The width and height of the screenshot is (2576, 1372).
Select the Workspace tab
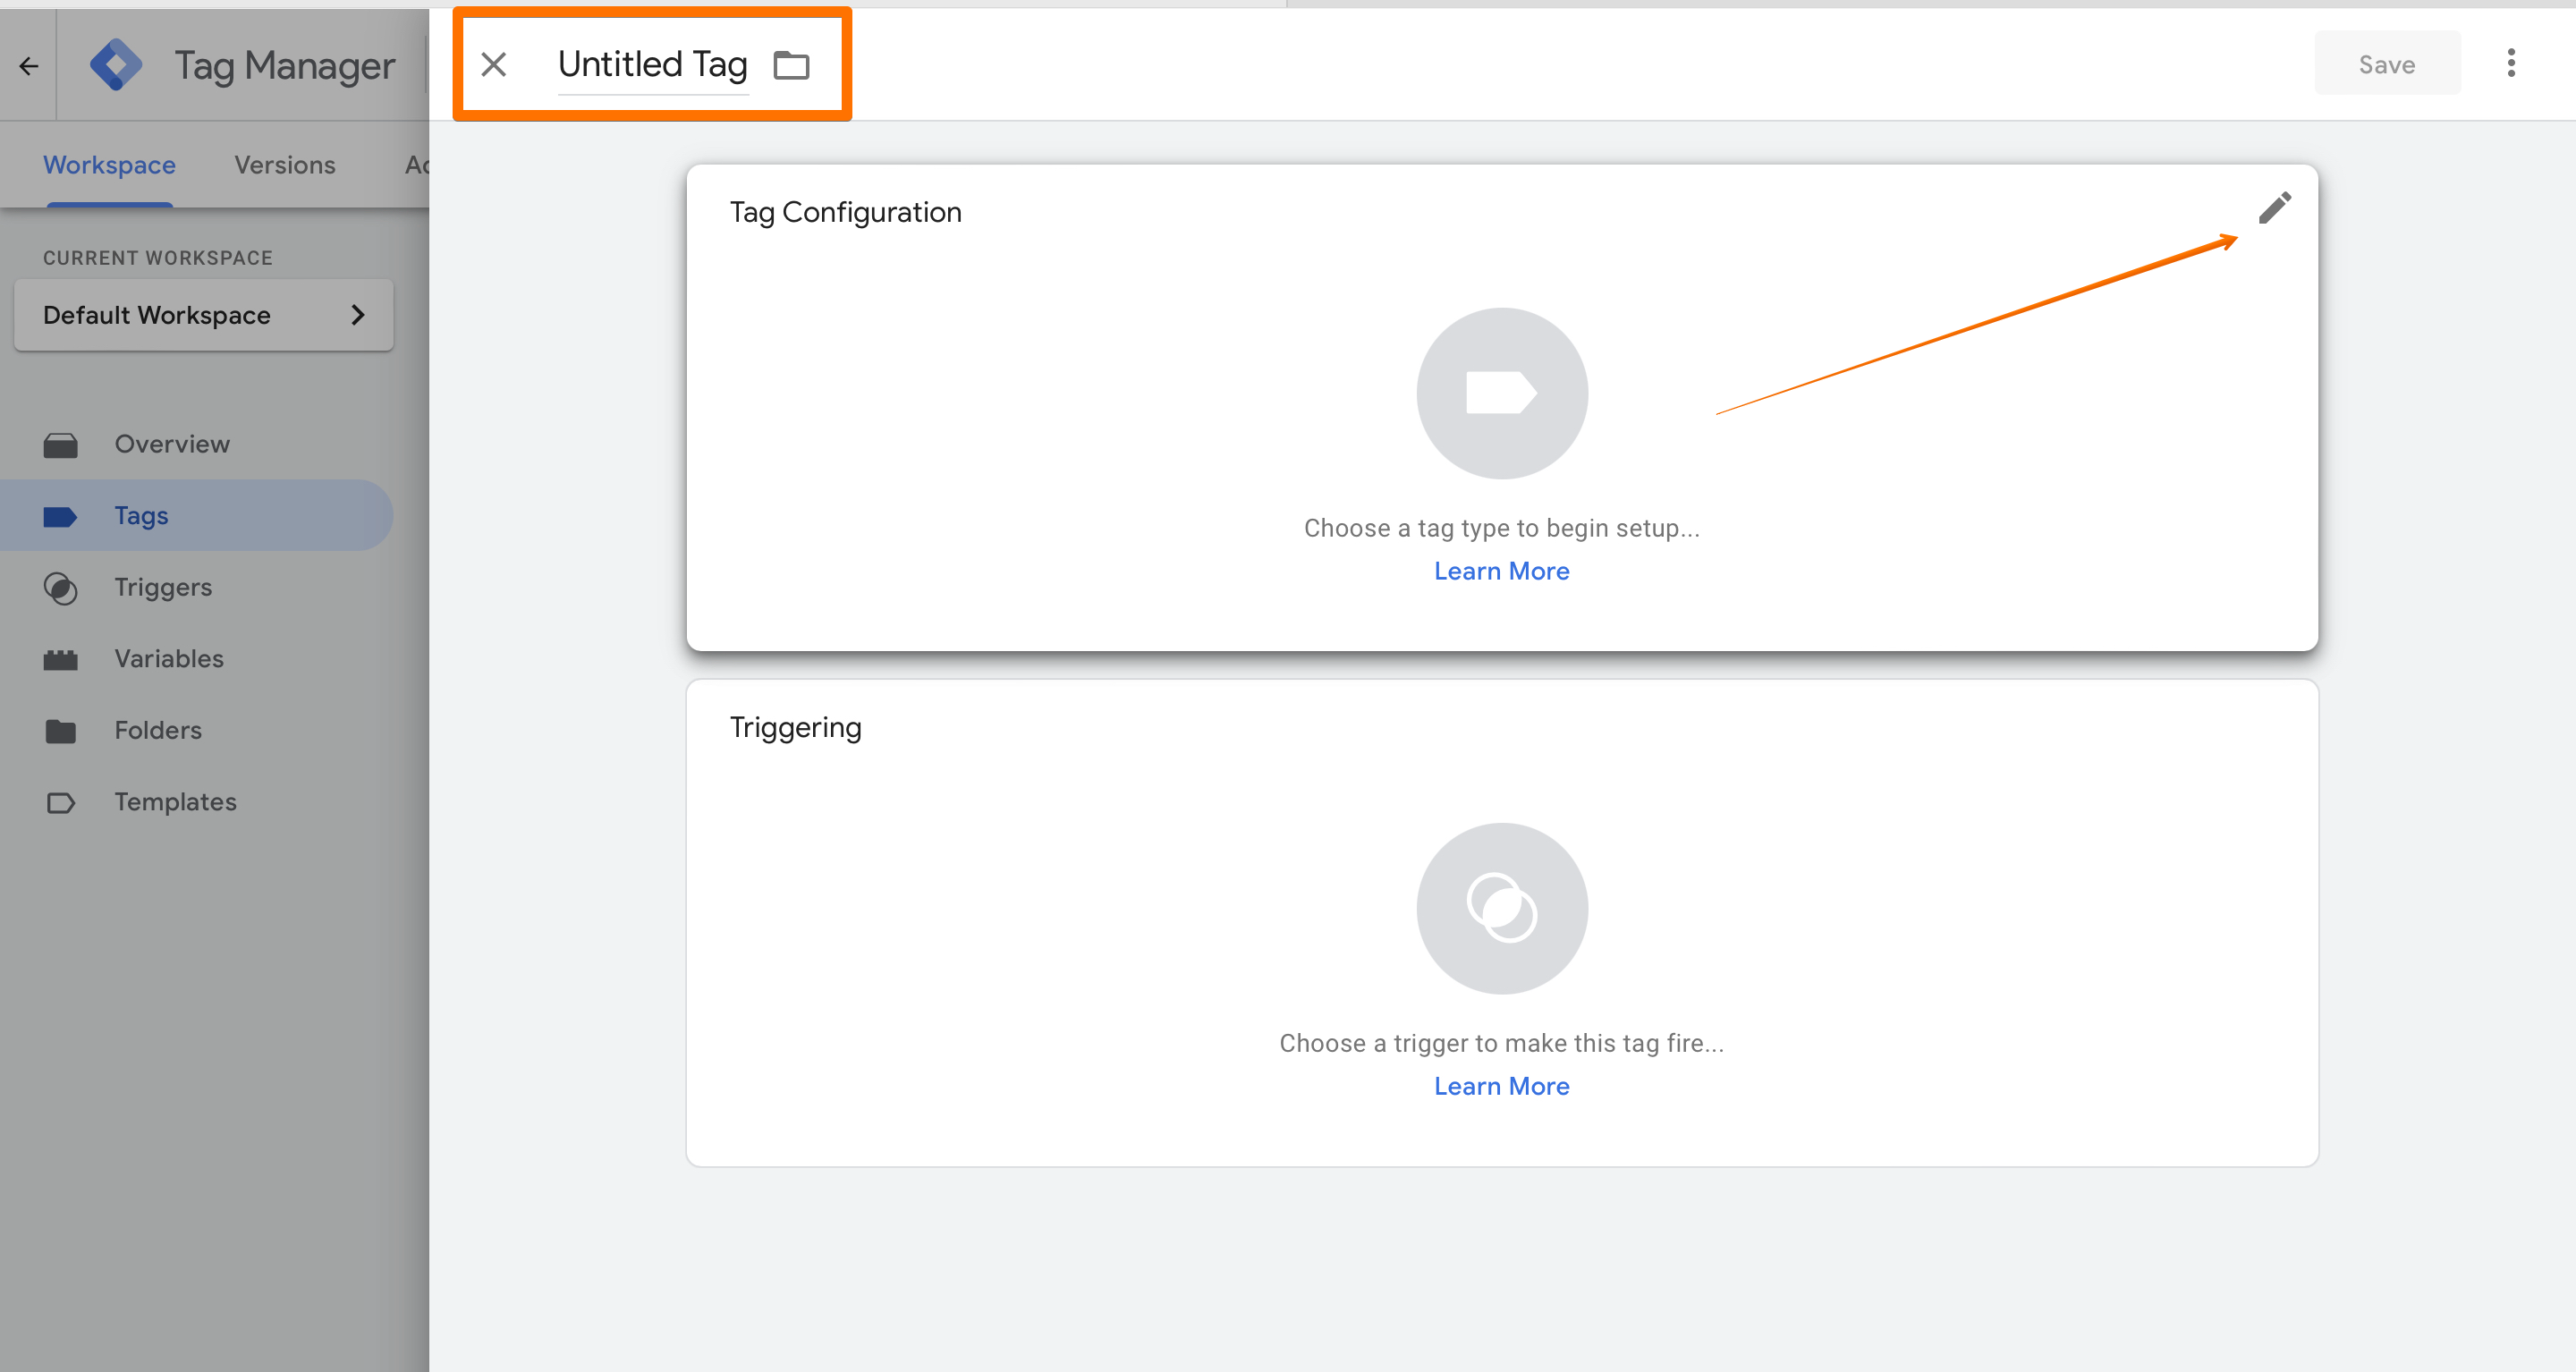109,165
